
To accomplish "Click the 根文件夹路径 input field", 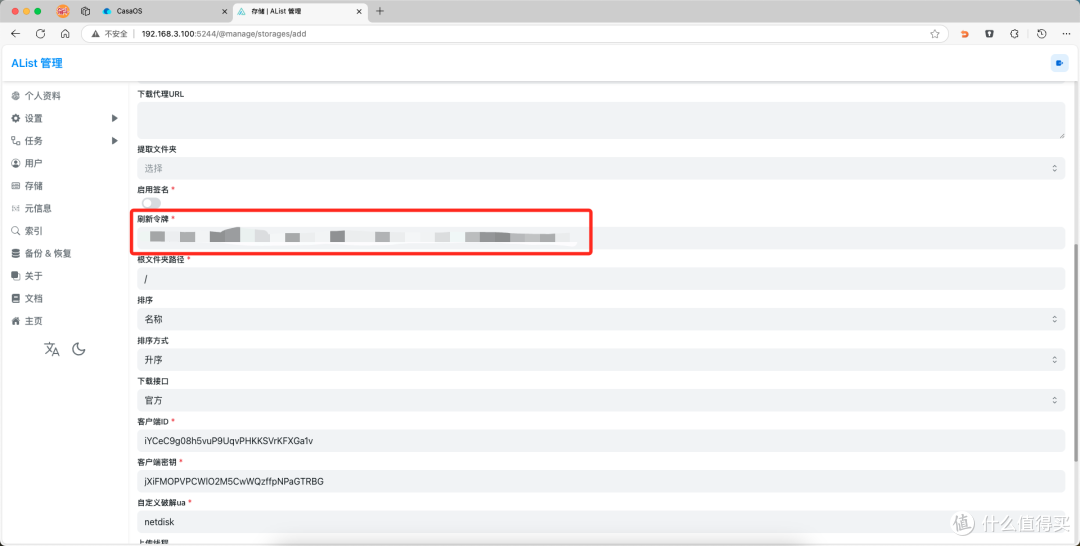I will pos(601,278).
